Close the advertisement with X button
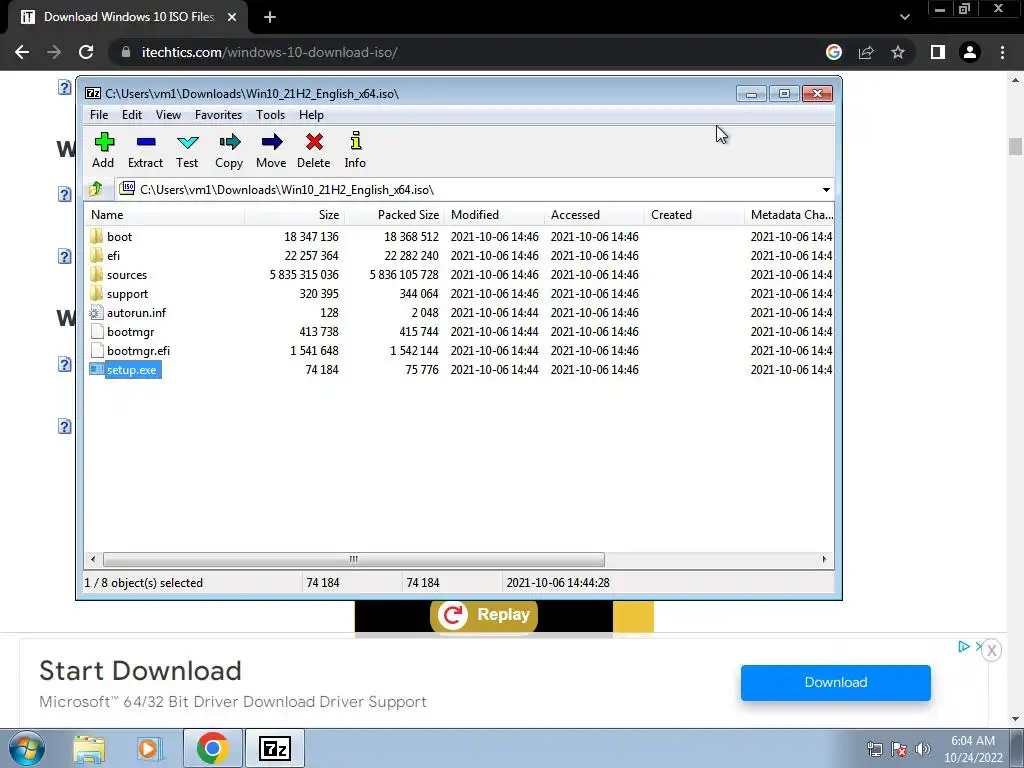Viewport: 1024px width, 768px height. (x=991, y=650)
